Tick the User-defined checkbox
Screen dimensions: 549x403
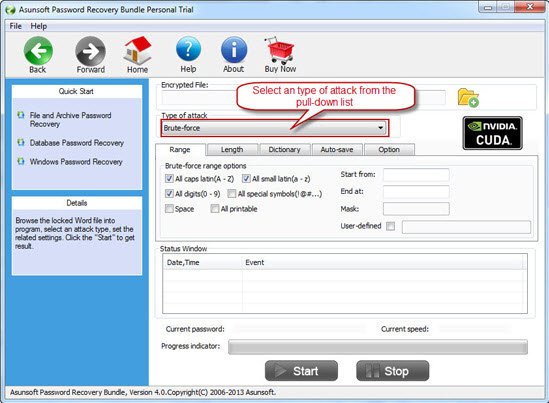point(390,226)
